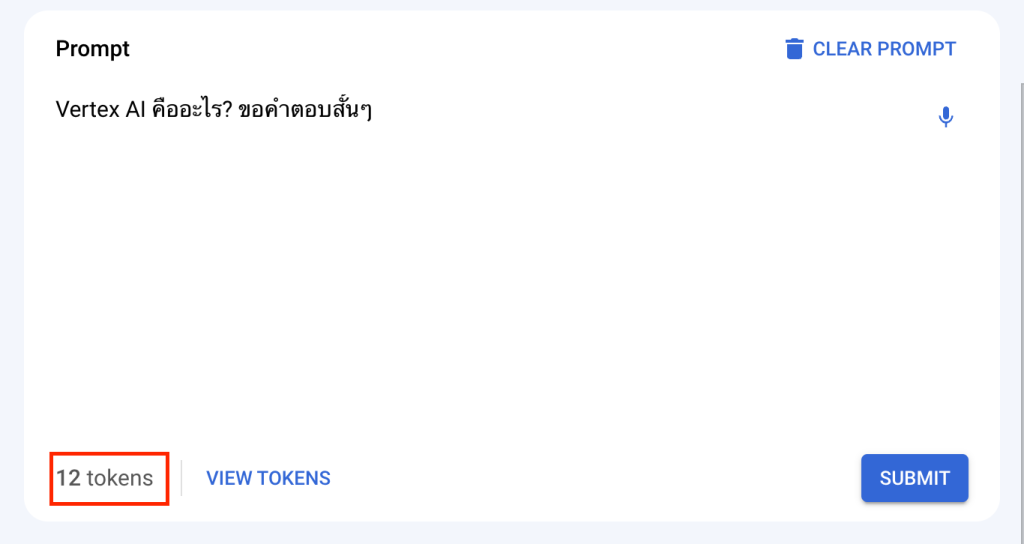Place cursor after the ๆ character
Viewport: 1024px width, 544px height.
[x=372, y=111]
